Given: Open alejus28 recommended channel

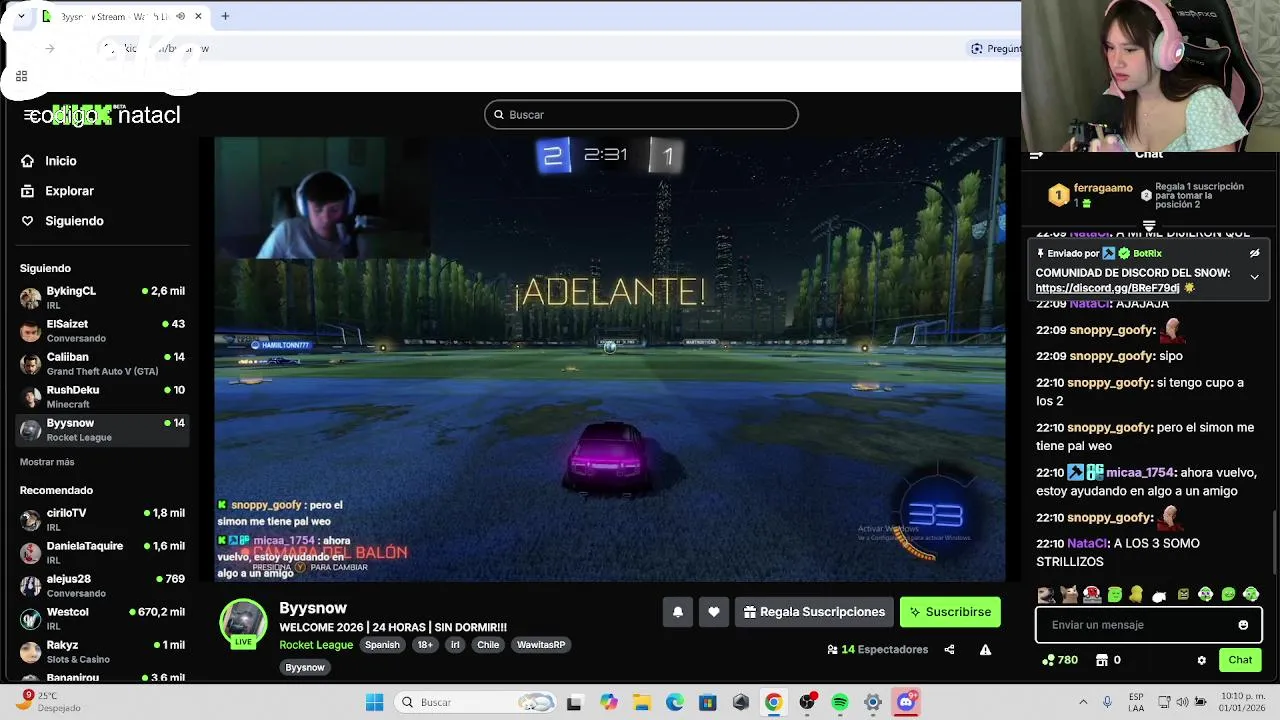Looking at the screenshot, I should pyautogui.click(x=103, y=586).
